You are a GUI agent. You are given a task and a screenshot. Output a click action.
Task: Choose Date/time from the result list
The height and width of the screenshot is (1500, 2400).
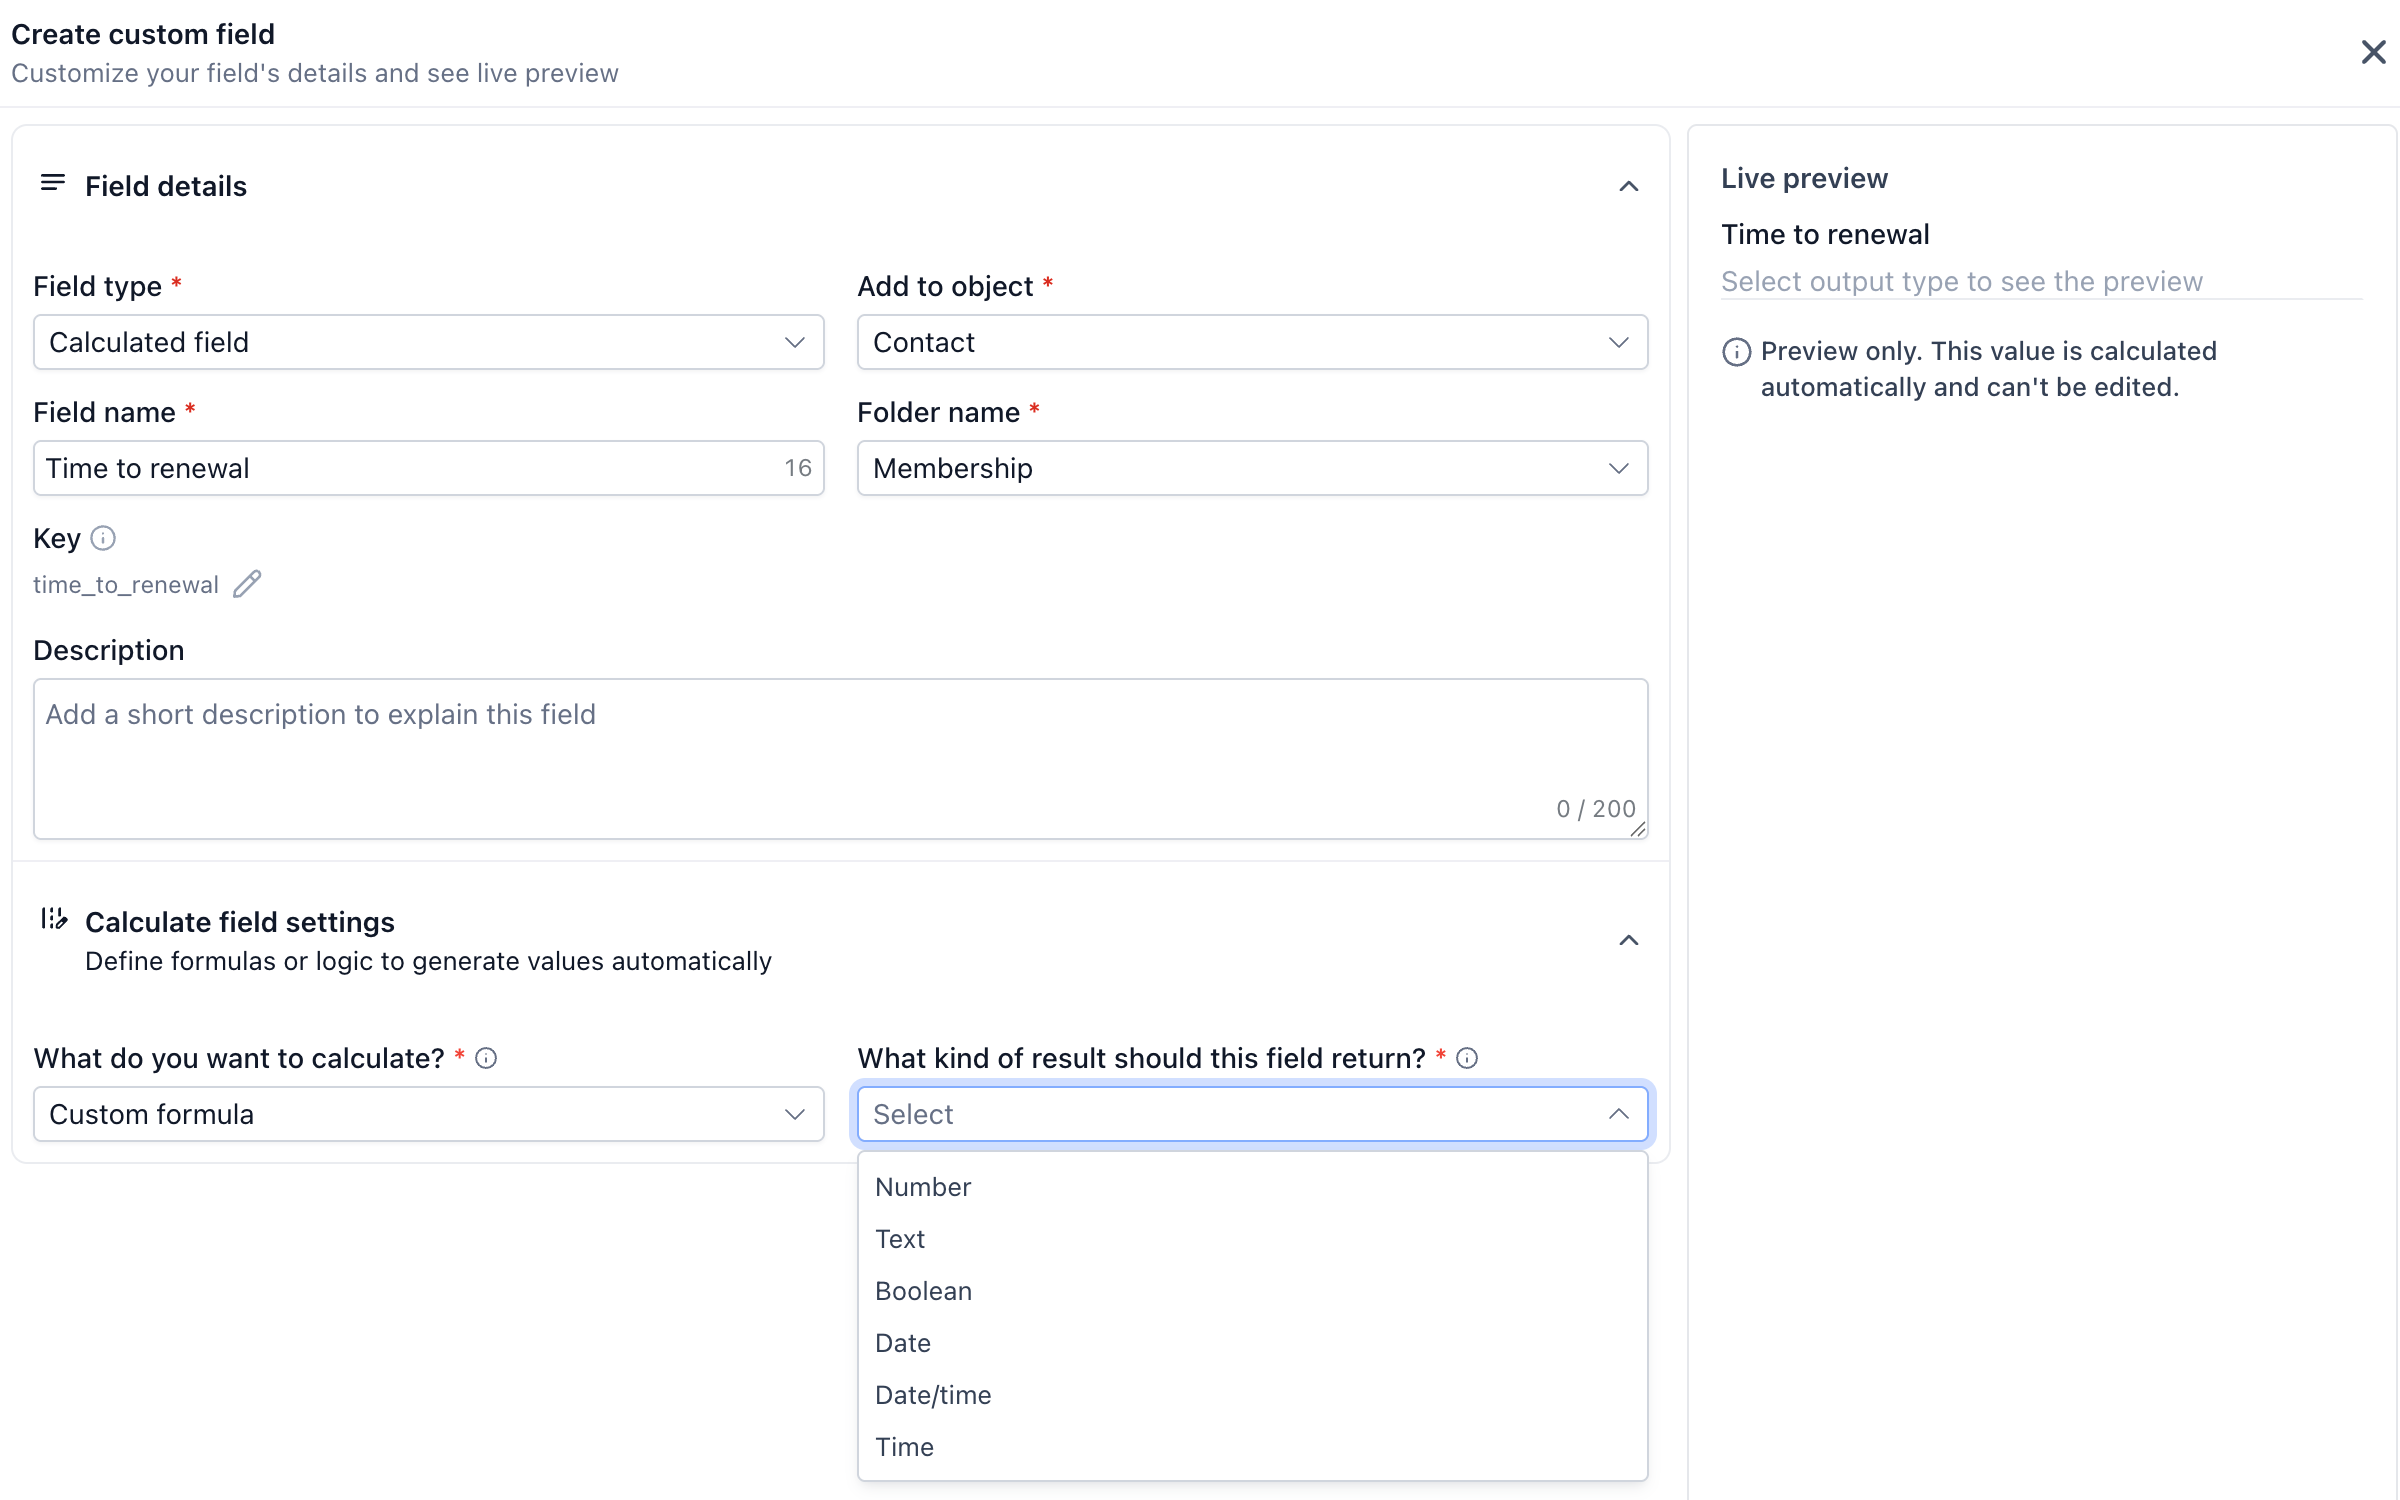[x=1252, y=1395]
